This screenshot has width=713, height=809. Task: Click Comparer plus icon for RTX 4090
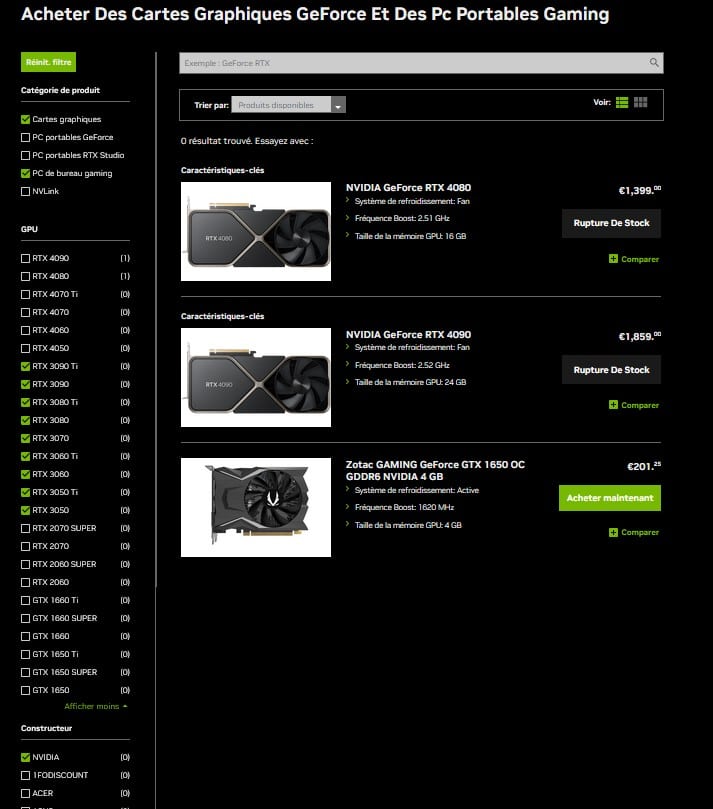[x=613, y=404]
